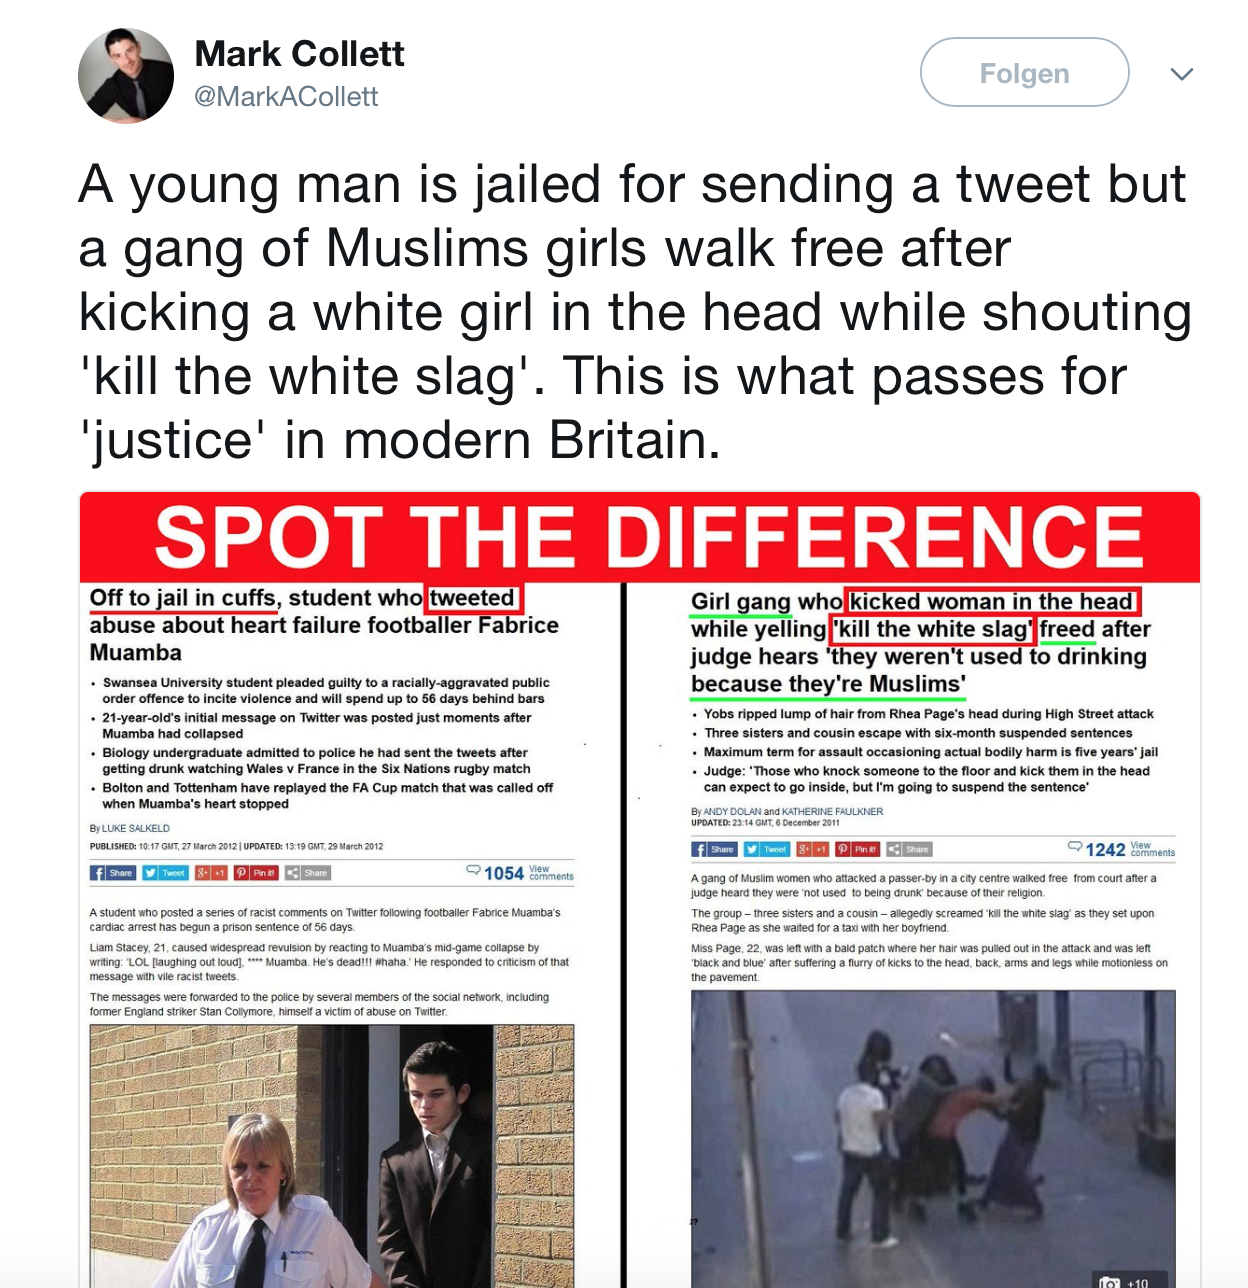The width and height of the screenshot is (1248, 1288).
Task: Click the 1242 View comments link
Action: [1121, 849]
